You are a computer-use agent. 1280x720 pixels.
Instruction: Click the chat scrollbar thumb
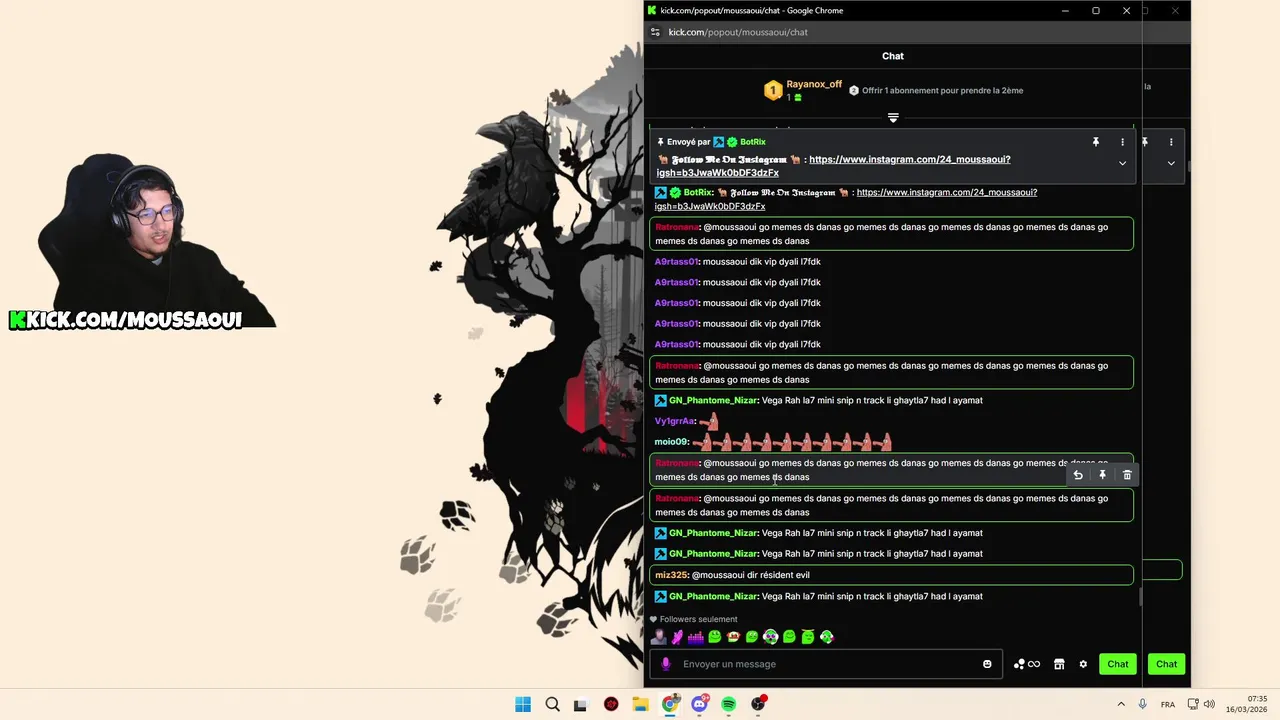[1140, 596]
